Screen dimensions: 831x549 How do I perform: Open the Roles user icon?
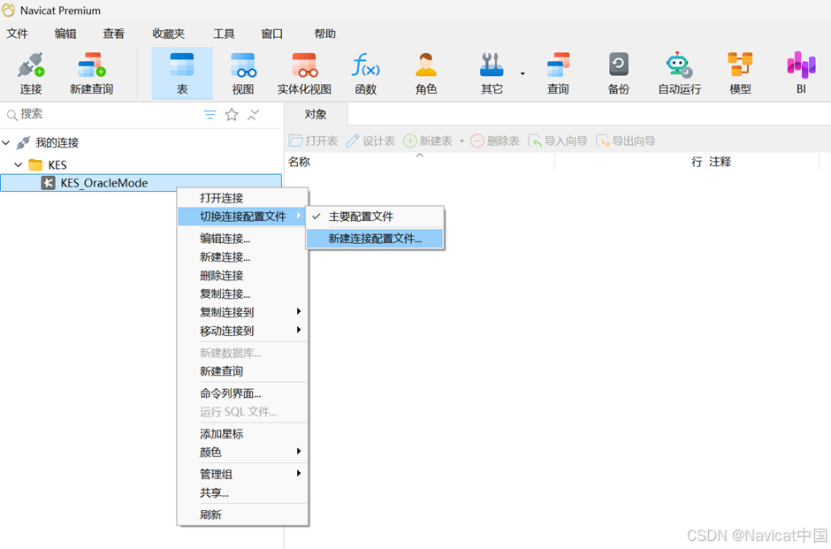point(426,73)
